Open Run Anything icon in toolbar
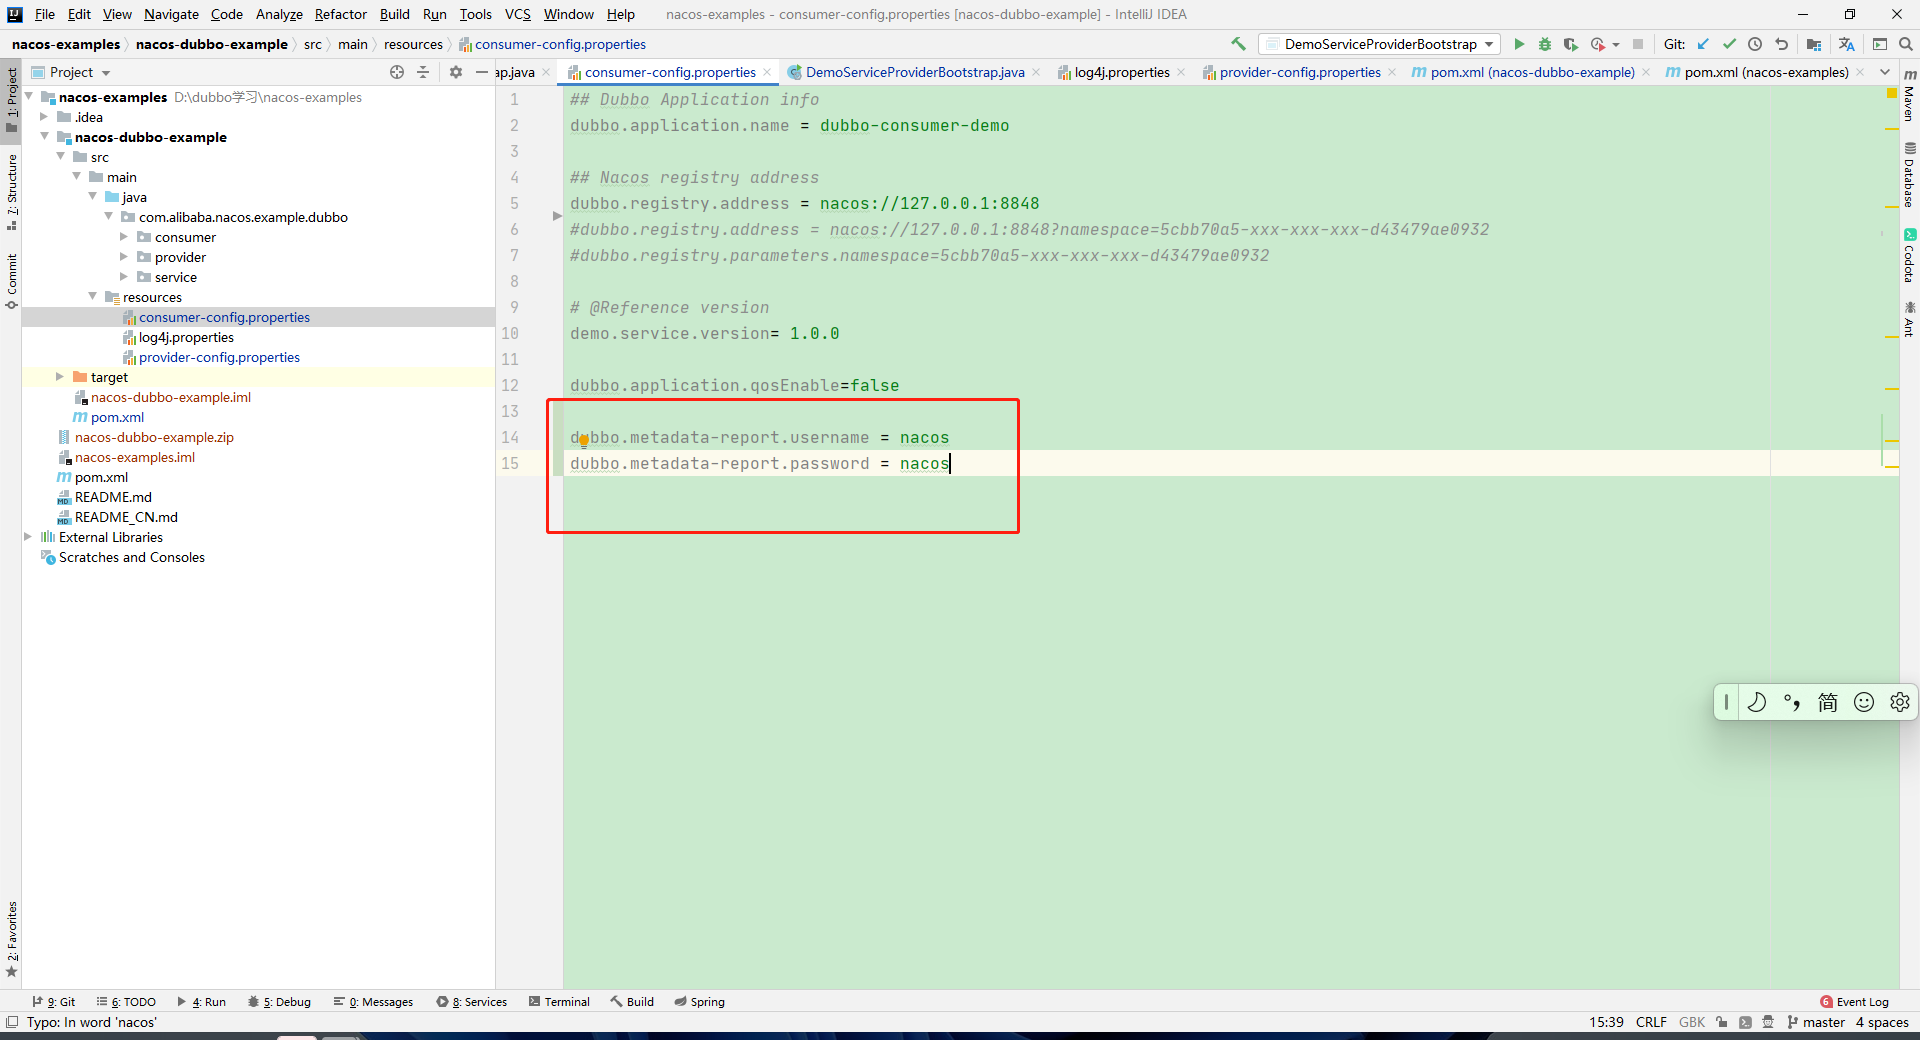This screenshot has height=1040, width=1920. (1880, 44)
